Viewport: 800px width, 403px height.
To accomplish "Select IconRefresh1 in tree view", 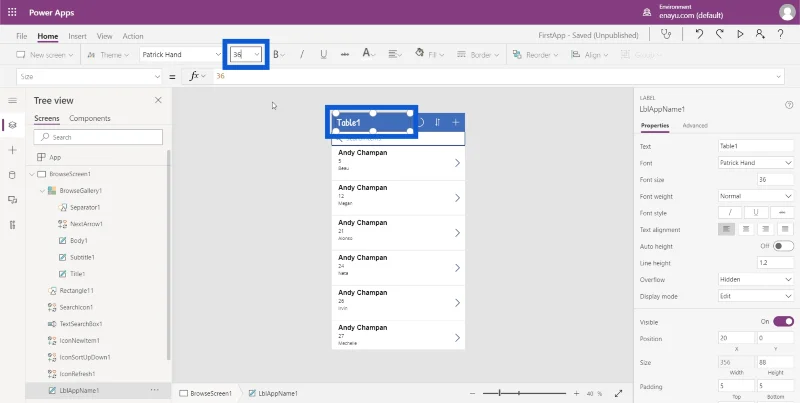I will [x=78, y=374].
